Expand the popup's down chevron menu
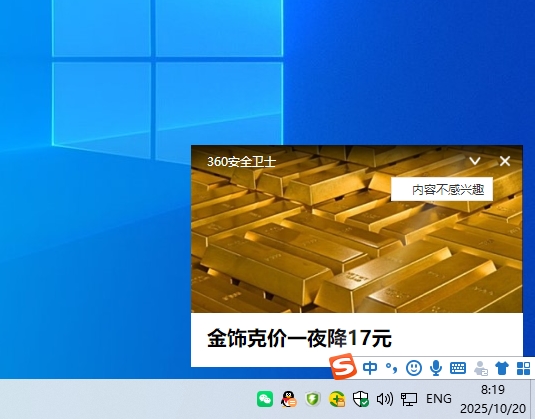 pos(475,161)
